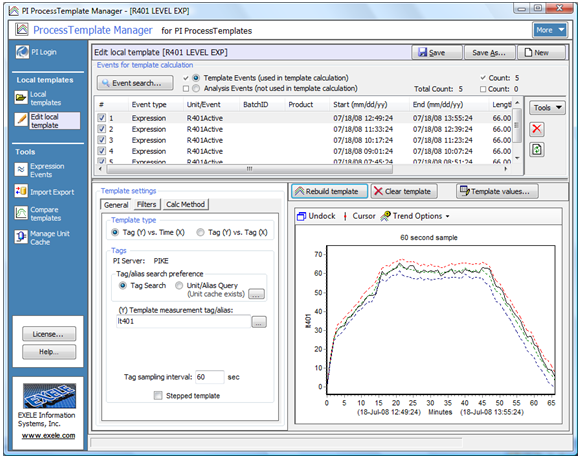Viewport: 581px width, 458px height.
Task: Open the Local templates folder icon
Action: click(x=21, y=98)
